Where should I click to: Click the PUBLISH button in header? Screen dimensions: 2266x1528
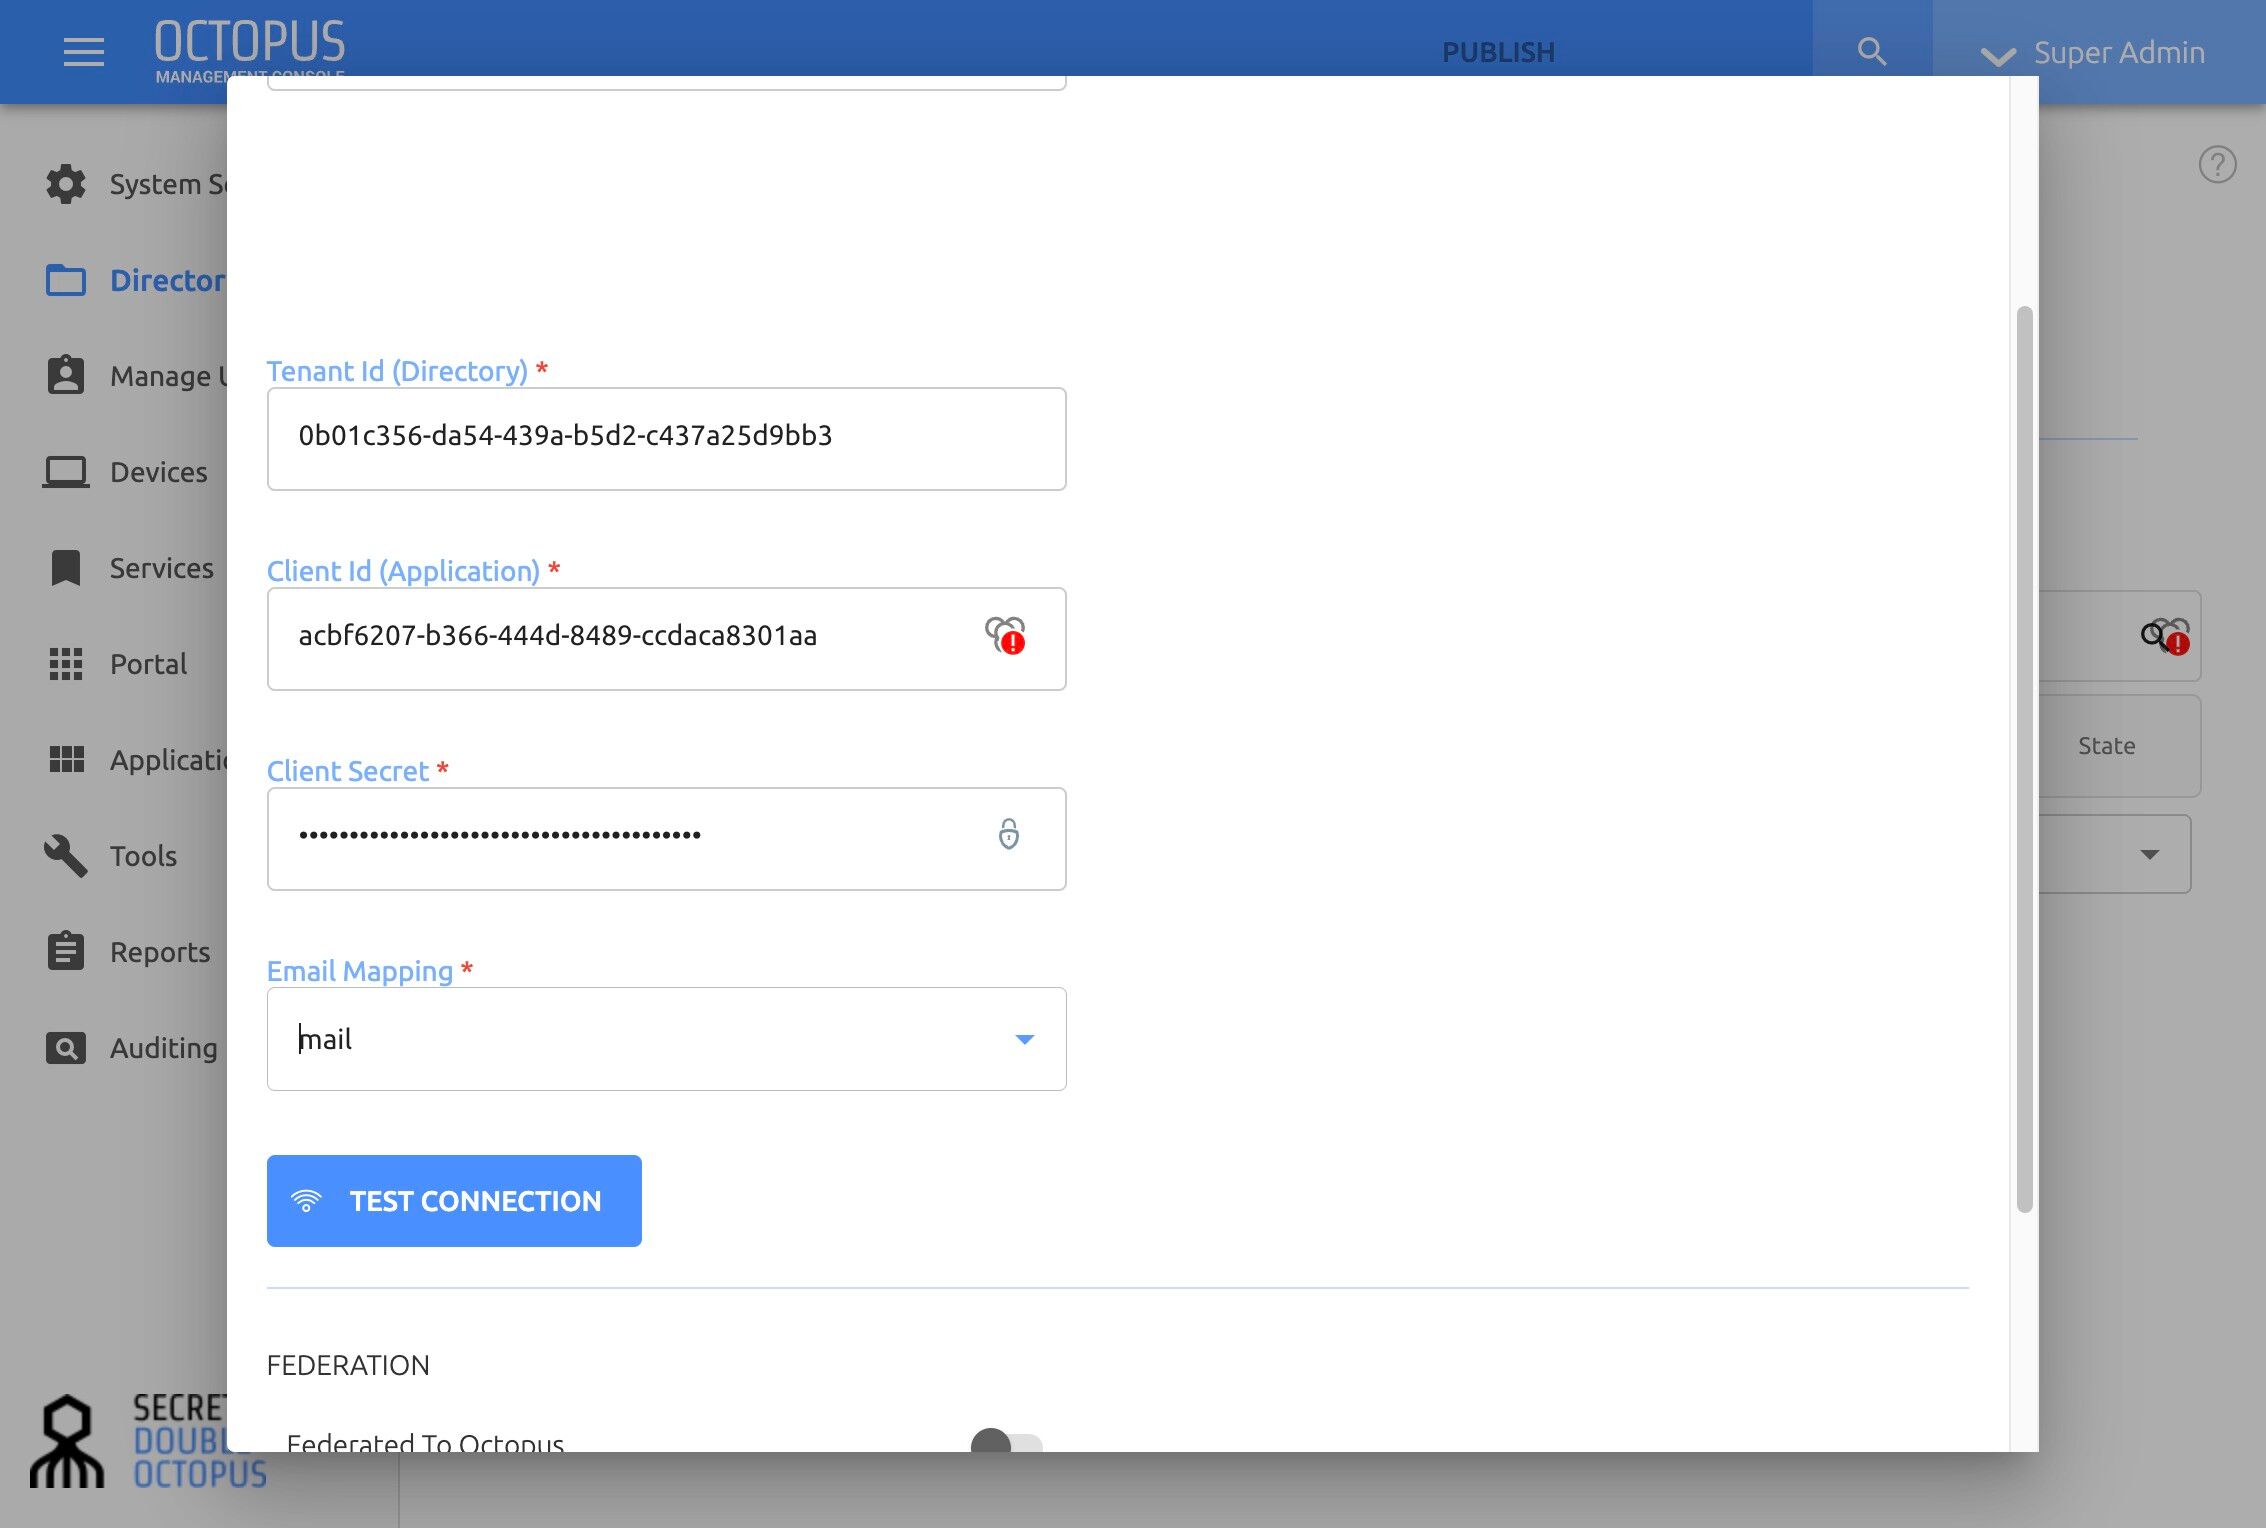coord(1498,52)
